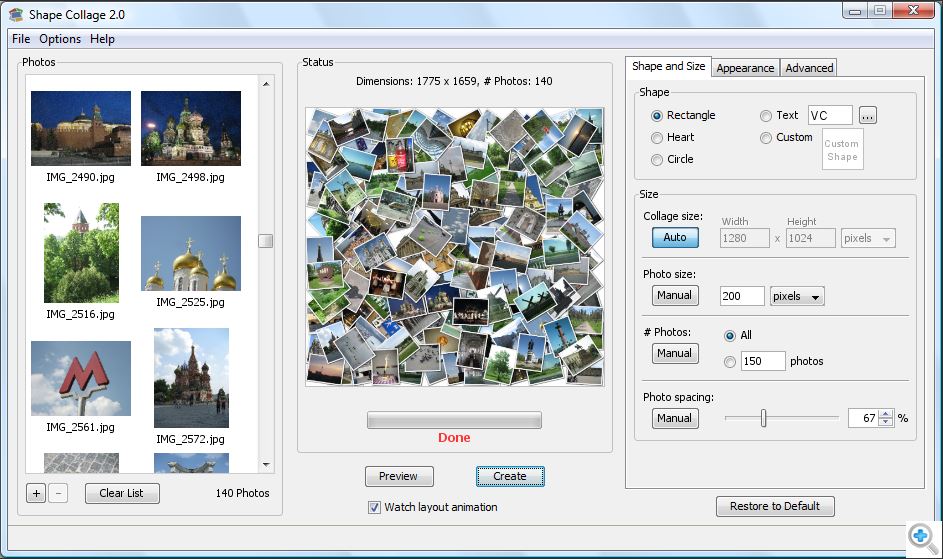Click the Manual button for # Photos
This screenshot has height=559, width=943.
(675, 353)
